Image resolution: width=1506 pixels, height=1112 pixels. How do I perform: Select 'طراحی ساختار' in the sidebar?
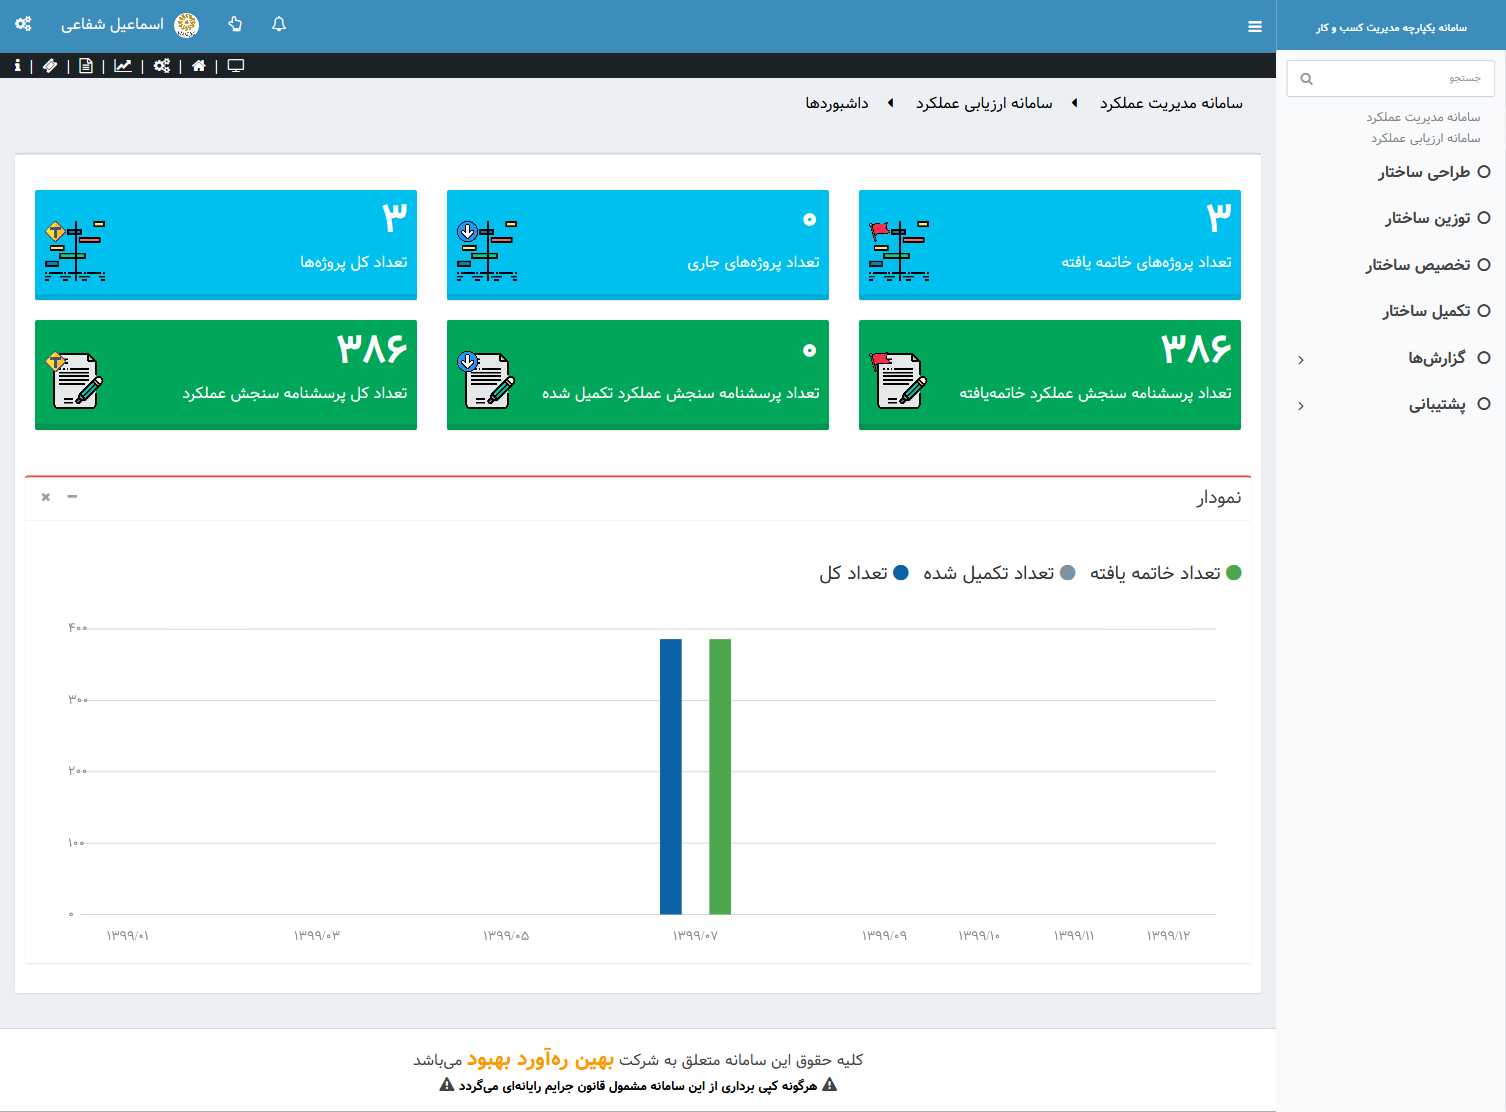point(1424,172)
